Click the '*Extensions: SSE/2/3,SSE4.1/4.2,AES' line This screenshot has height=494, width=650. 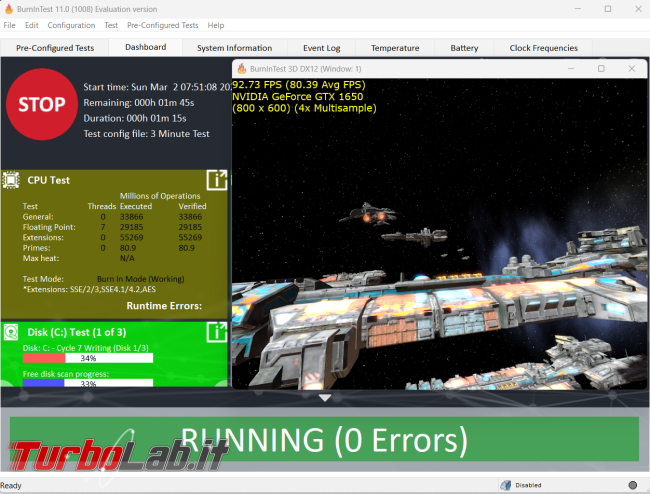tap(89, 289)
